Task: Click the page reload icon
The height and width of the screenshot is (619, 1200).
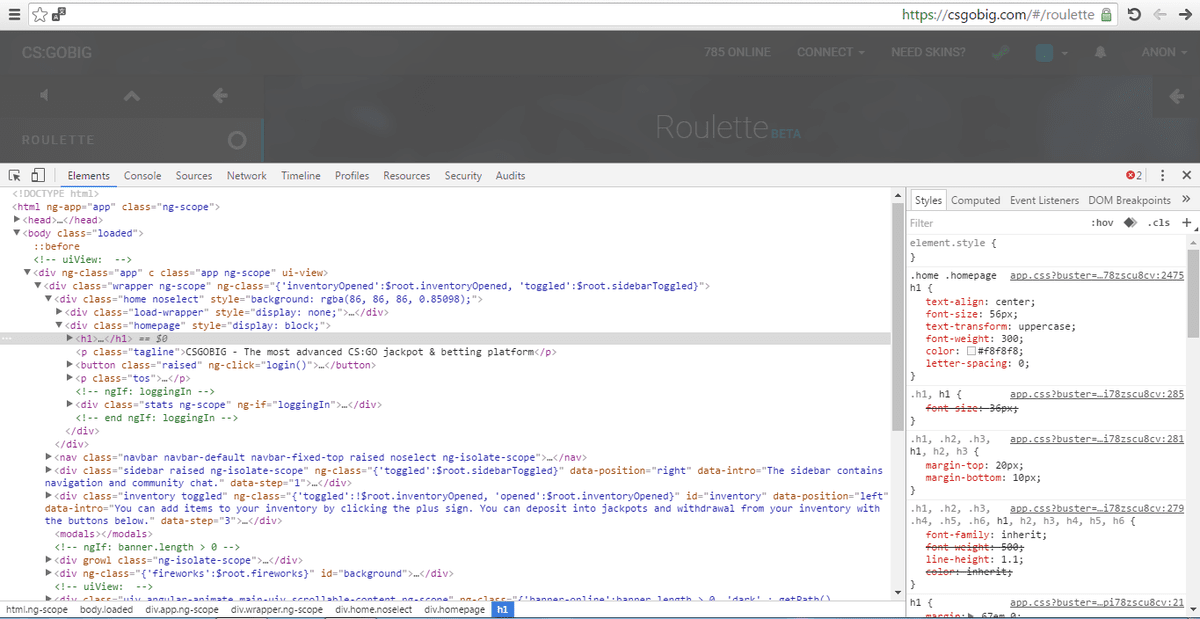Action: 1135,15
